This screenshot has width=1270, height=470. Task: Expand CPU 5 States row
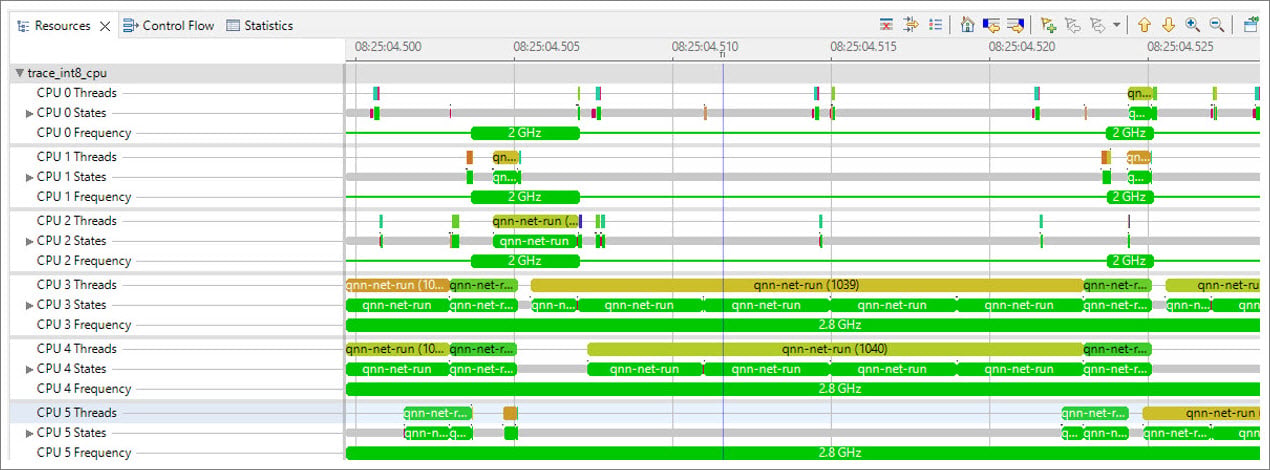coord(30,433)
